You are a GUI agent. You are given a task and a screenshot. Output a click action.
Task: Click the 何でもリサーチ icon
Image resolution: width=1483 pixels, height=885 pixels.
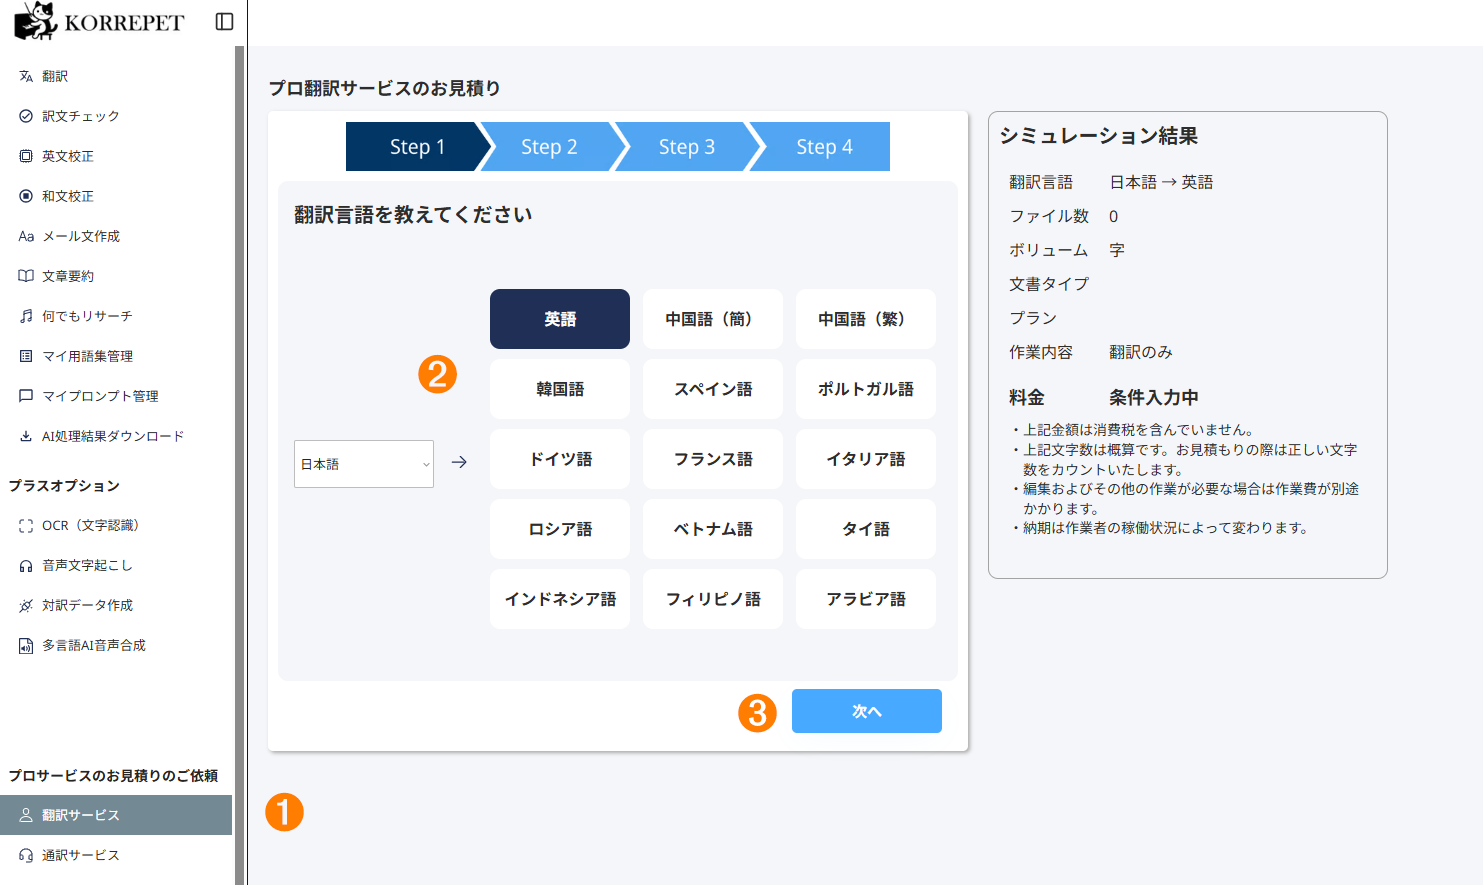26,316
